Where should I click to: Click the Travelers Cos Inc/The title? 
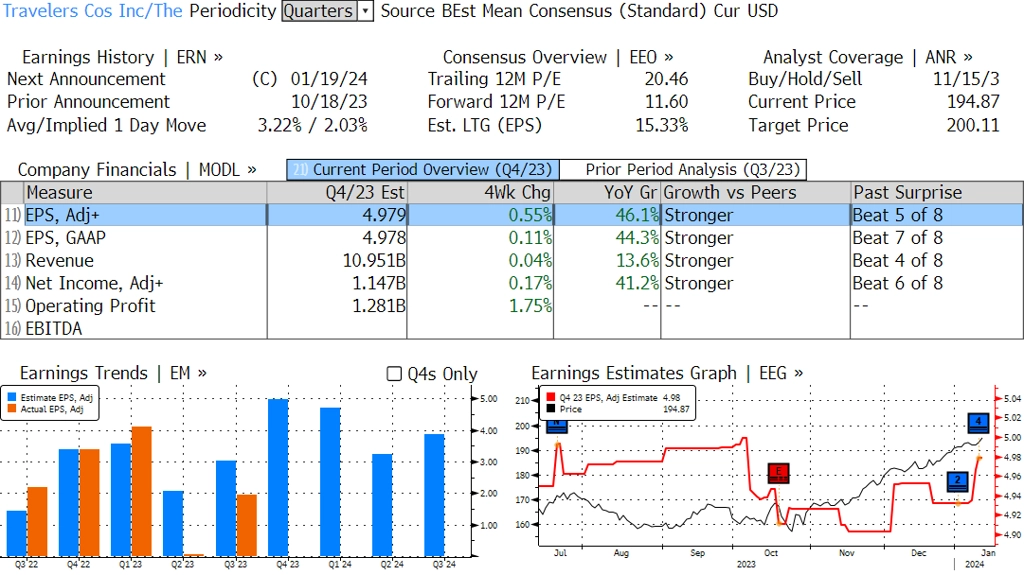93,11
